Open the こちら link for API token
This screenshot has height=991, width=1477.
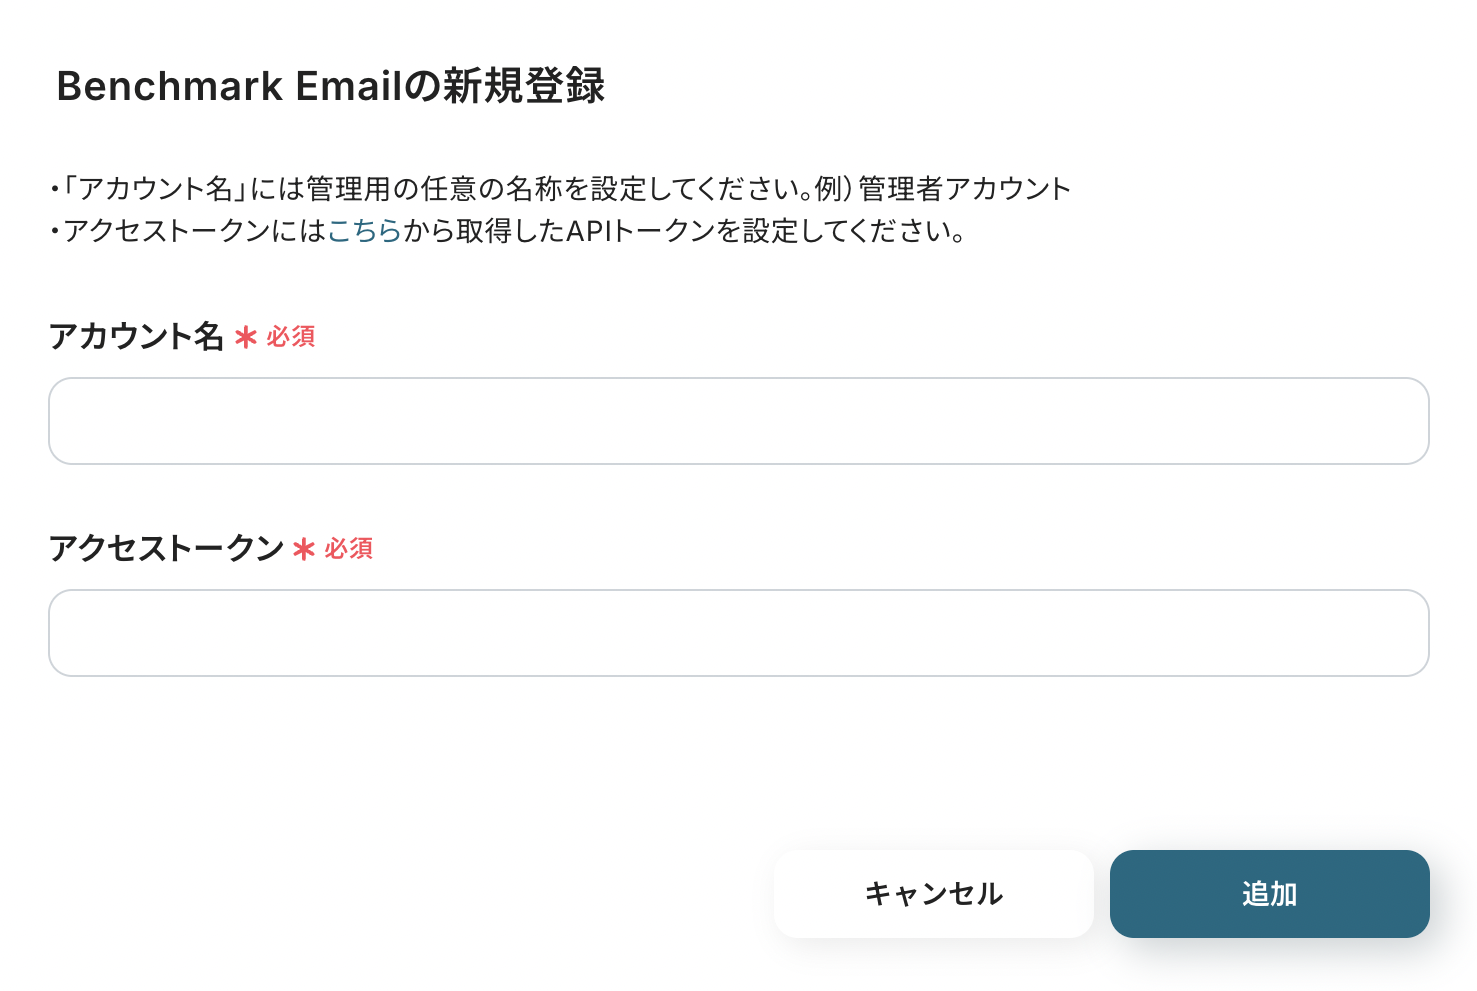(364, 231)
